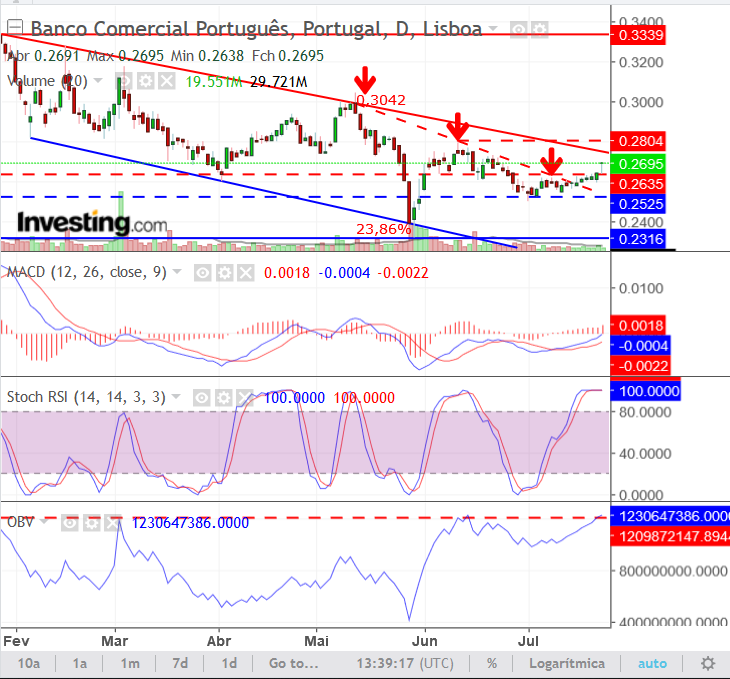Click the MACD (12, 26, close, 9) legend title

tap(87, 272)
